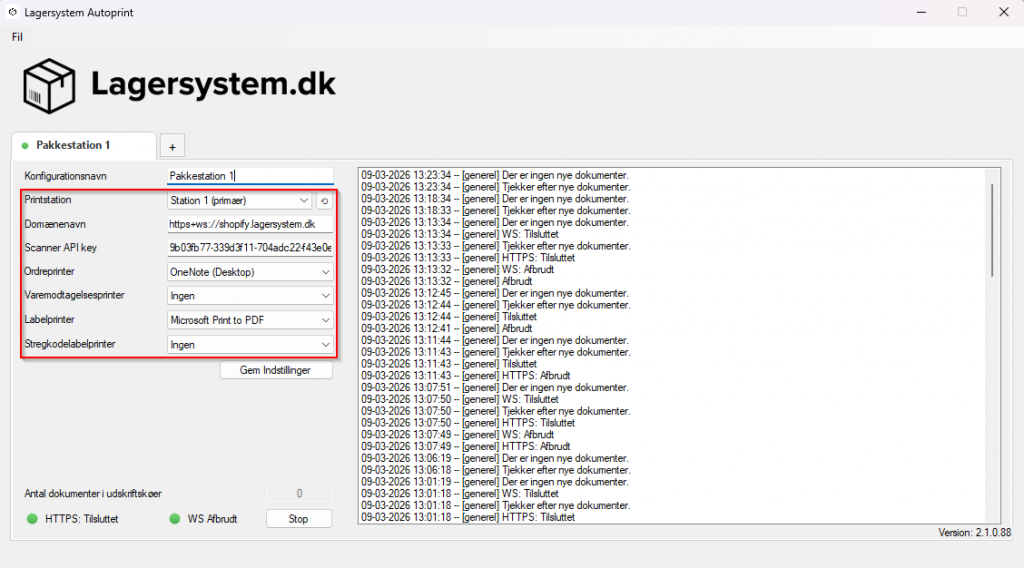Open the Varemodtagelsesprinter dropdown
The image size is (1024, 568).
pos(250,296)
